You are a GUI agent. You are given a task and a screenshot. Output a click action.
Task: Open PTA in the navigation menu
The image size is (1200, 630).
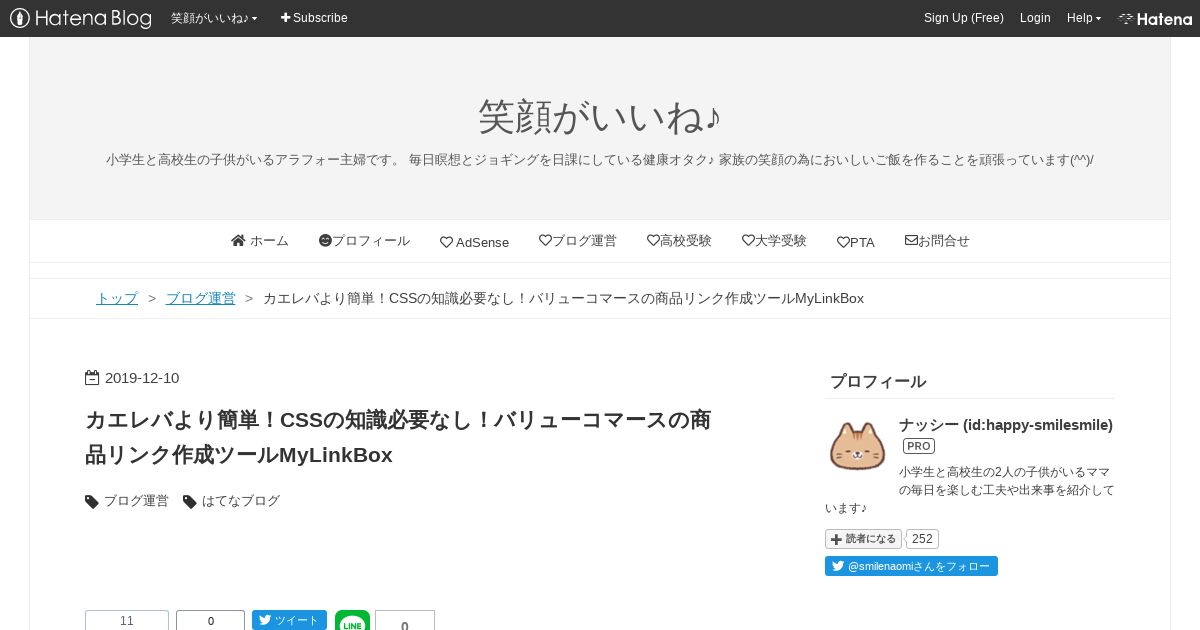pyautogui.click(x=856, y=242)
